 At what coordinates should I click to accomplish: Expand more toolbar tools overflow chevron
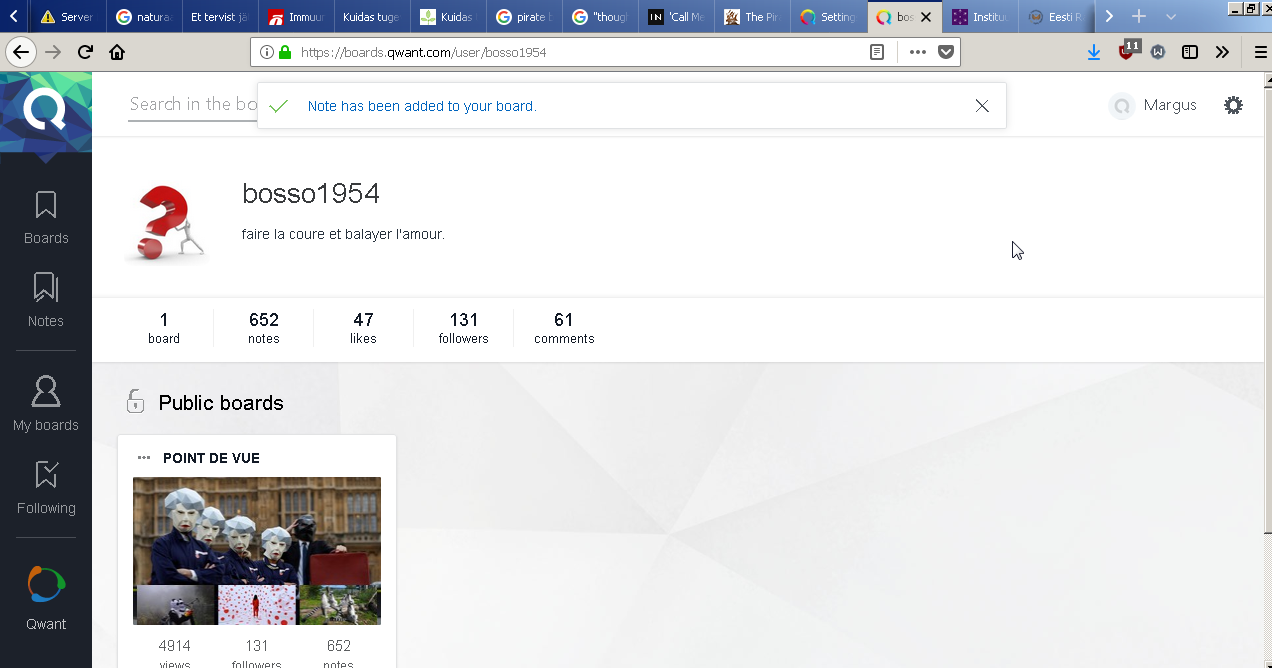[x=1222, y=52]
